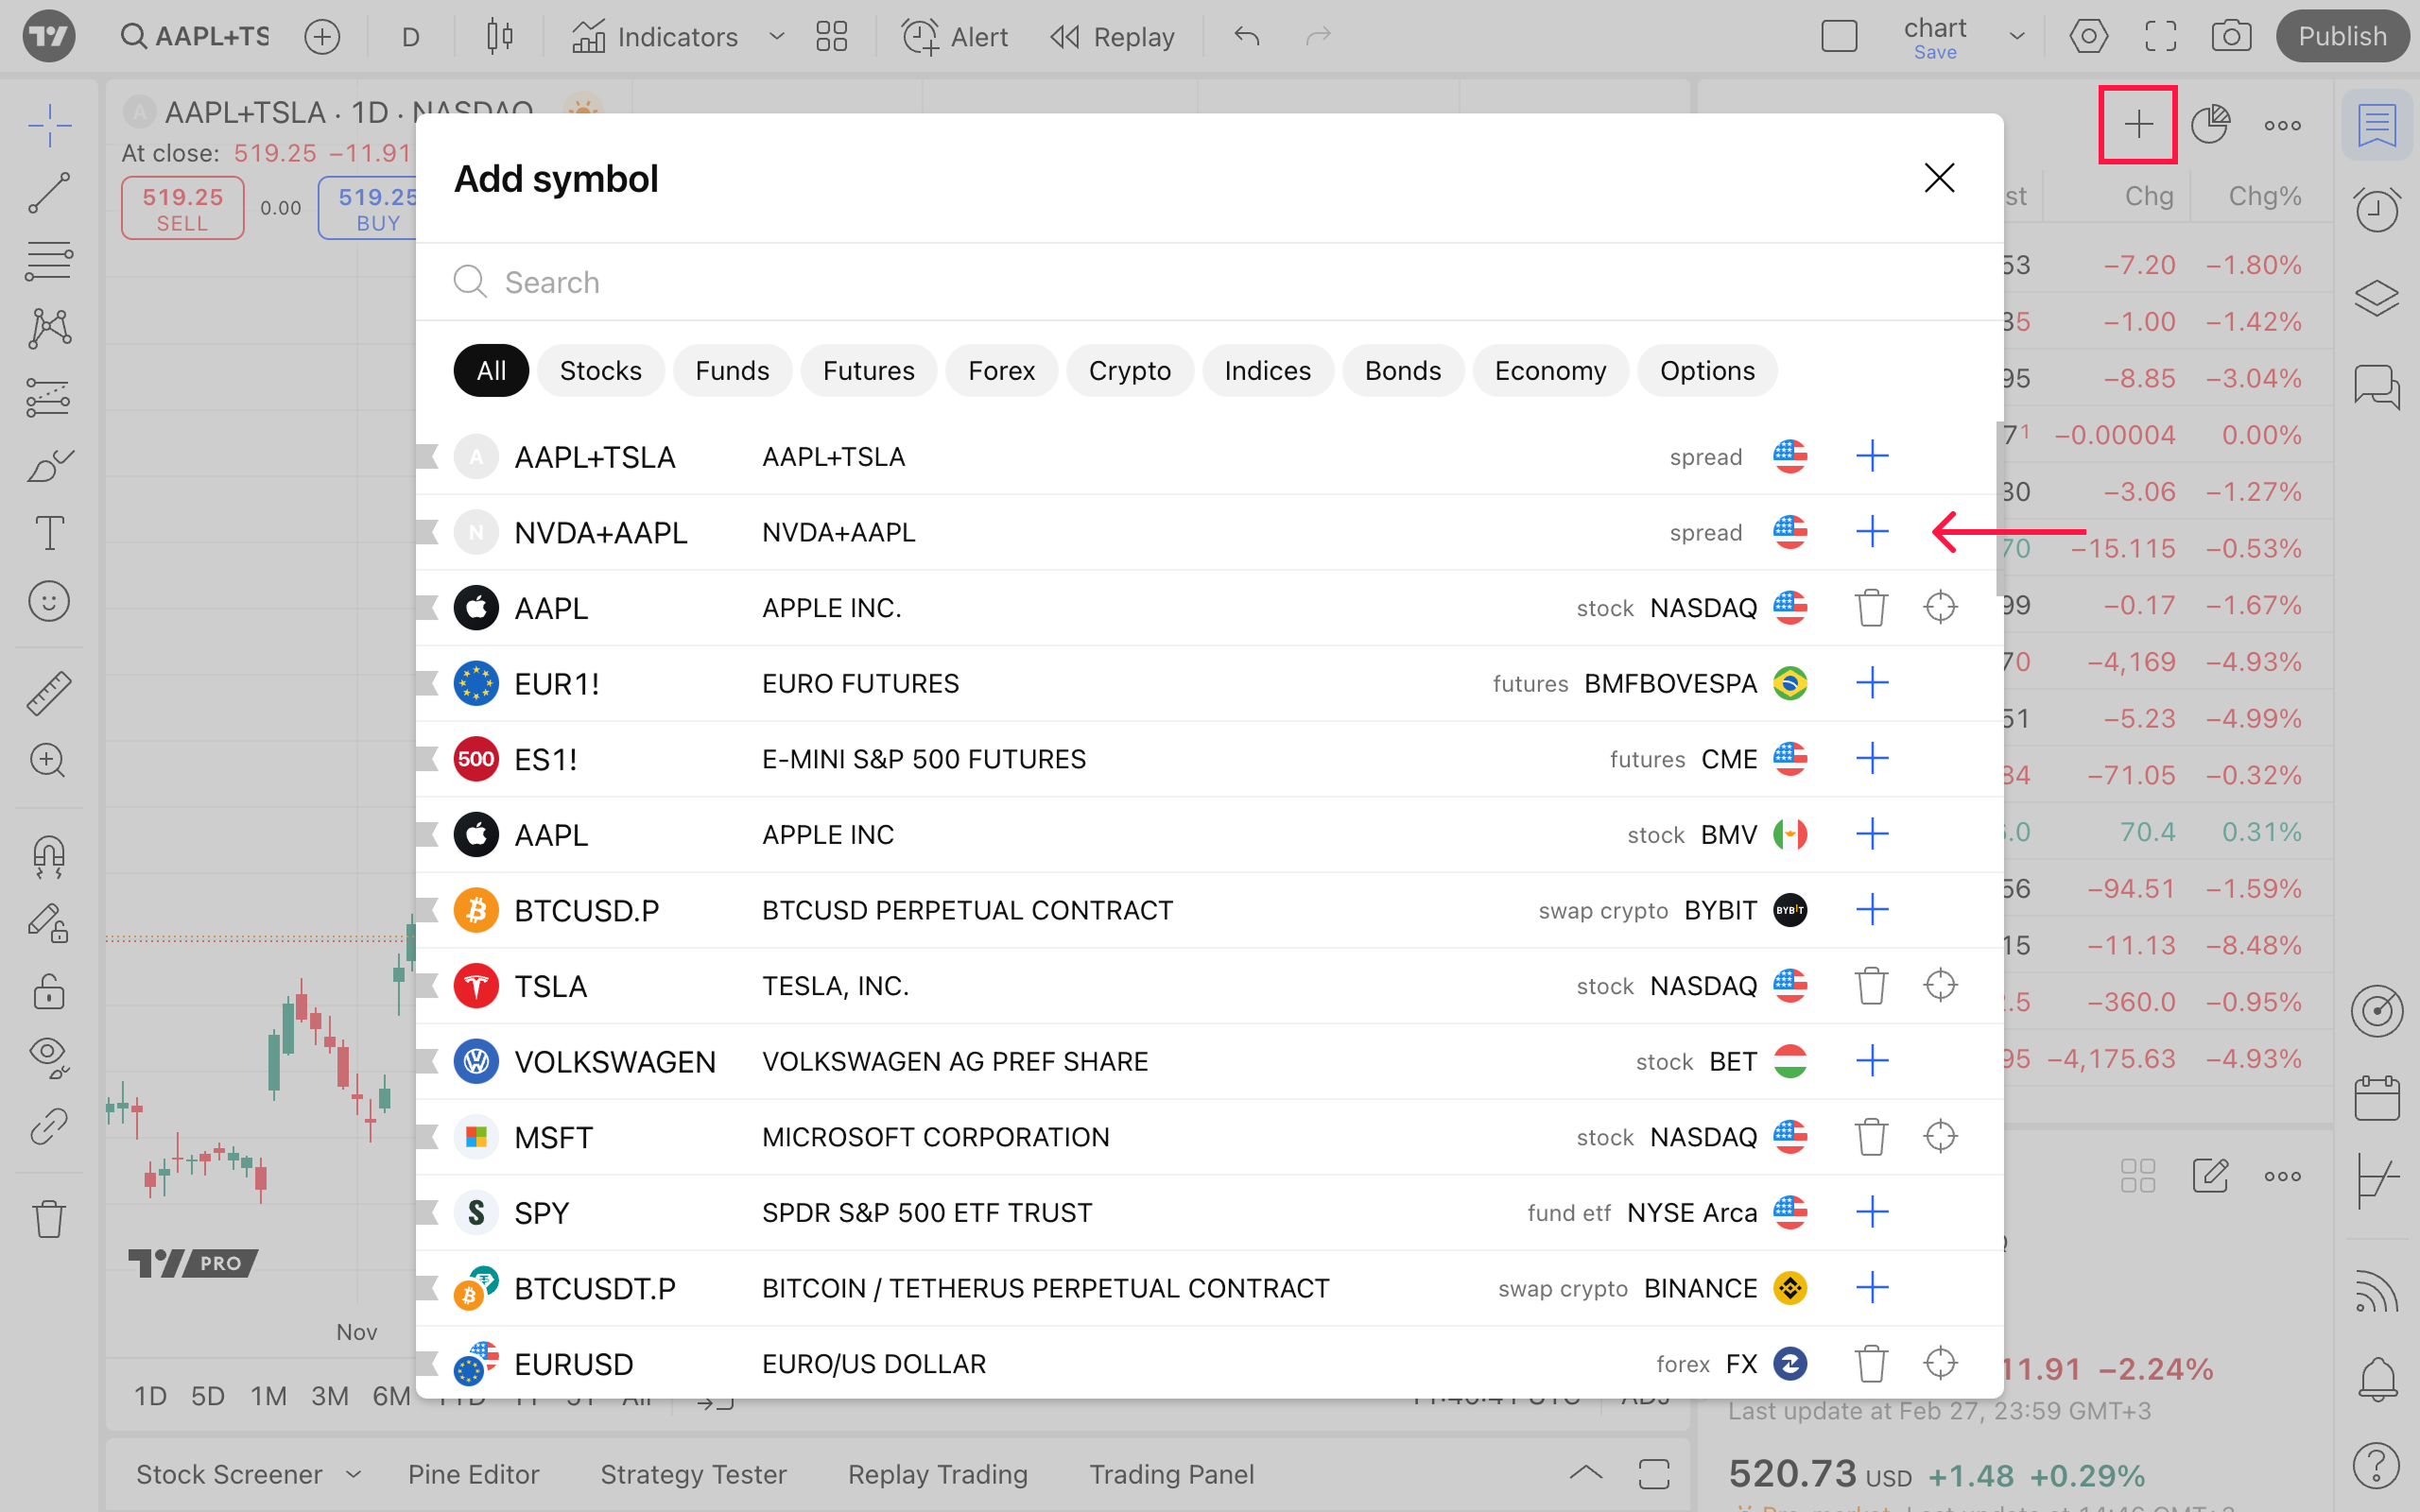This screenshot has height=1512, width=2420.
Task: Select the Text drawing tool
Action: (48, 532)
